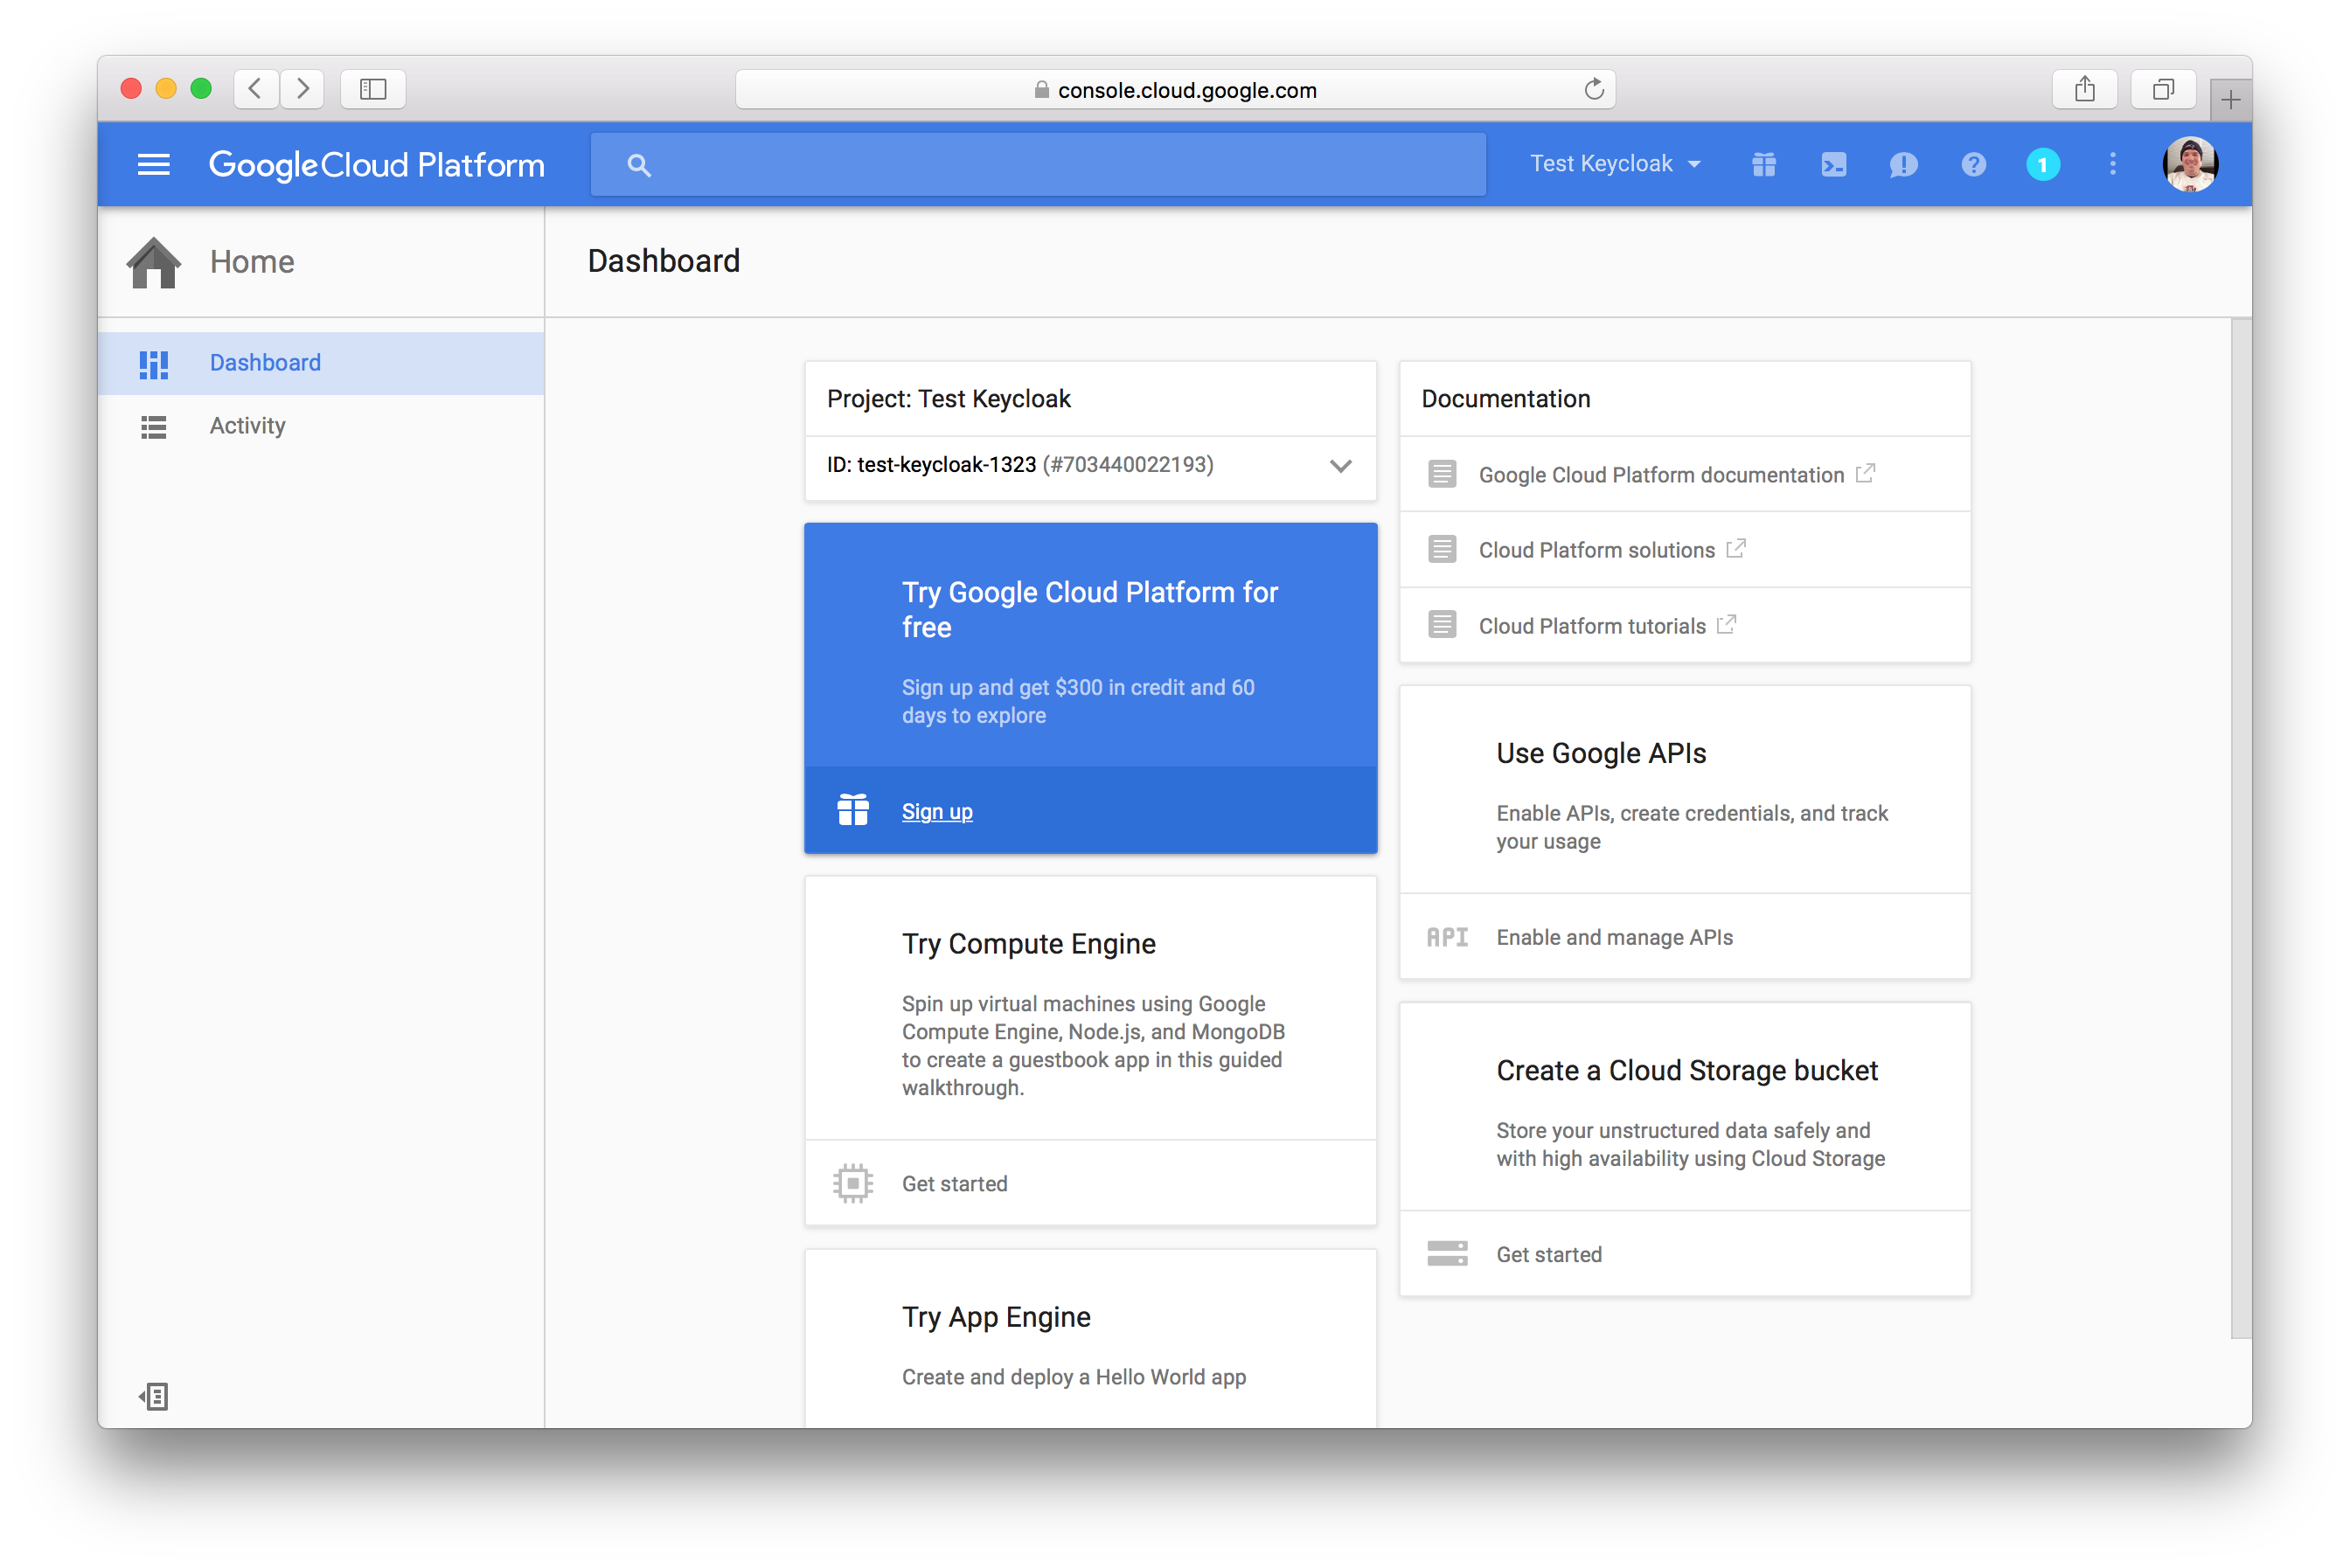Image resolution: width=2350 pixels, height=1568 pixels.
Task: Collapse the left navigation pane icon
Action: [154, 1396]
